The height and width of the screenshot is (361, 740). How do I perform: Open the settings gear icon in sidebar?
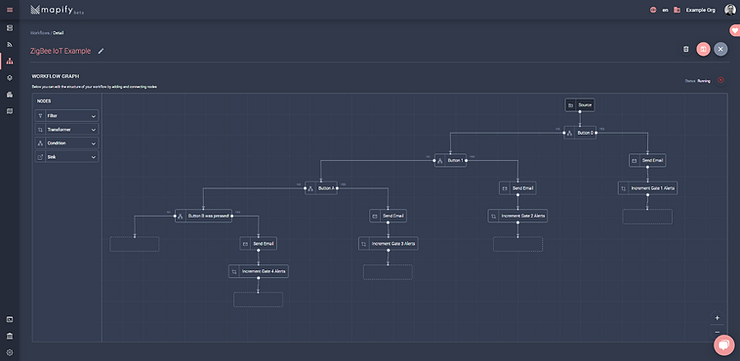[10, 353]
